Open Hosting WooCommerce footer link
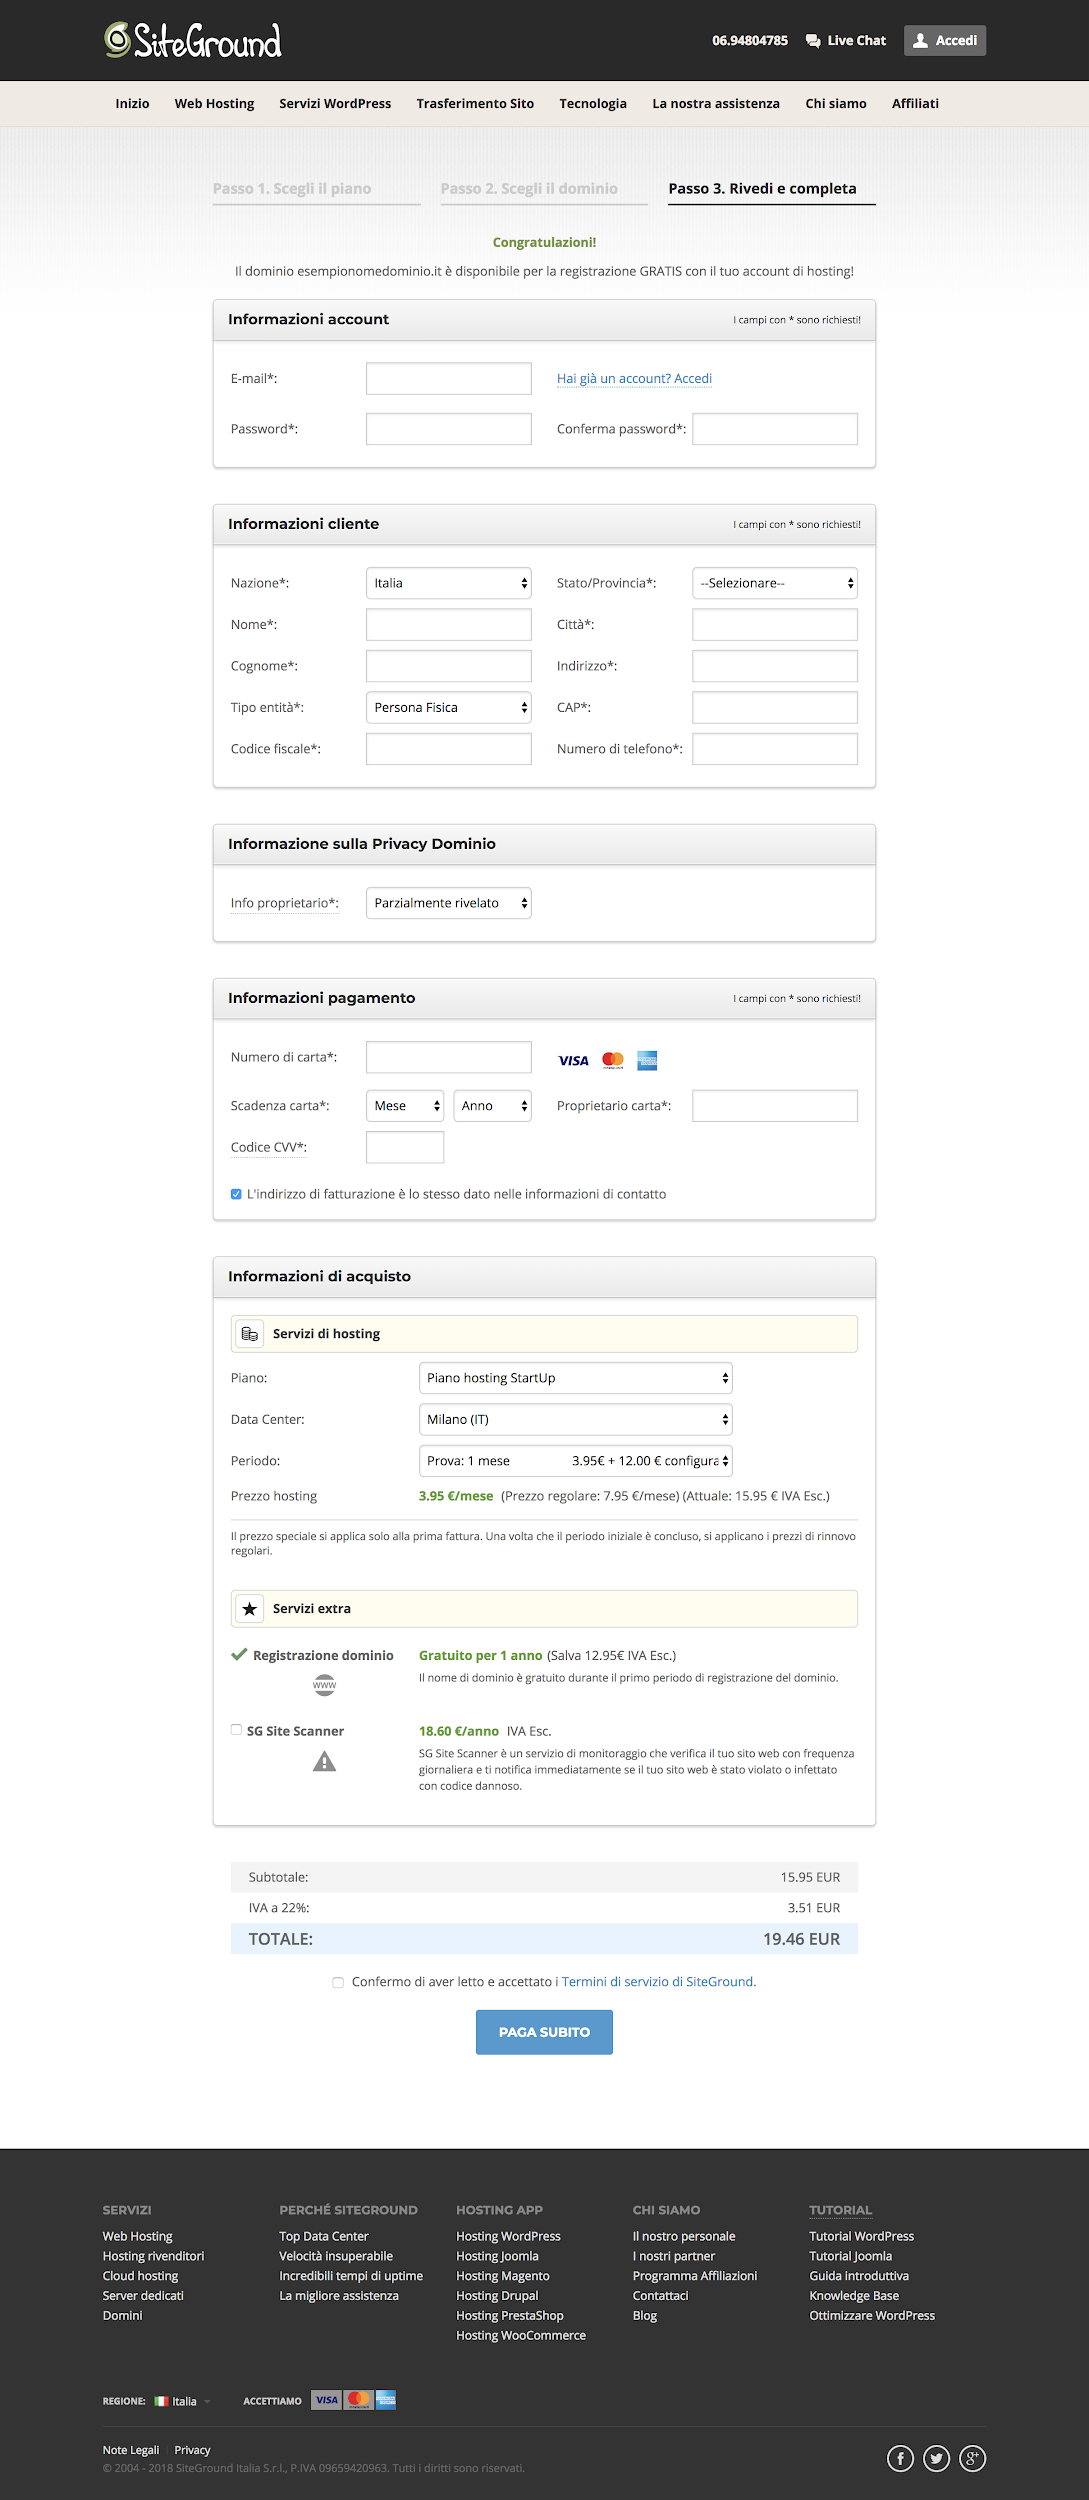This screenshot has width=1089, height=2500. pos(521,2336)
